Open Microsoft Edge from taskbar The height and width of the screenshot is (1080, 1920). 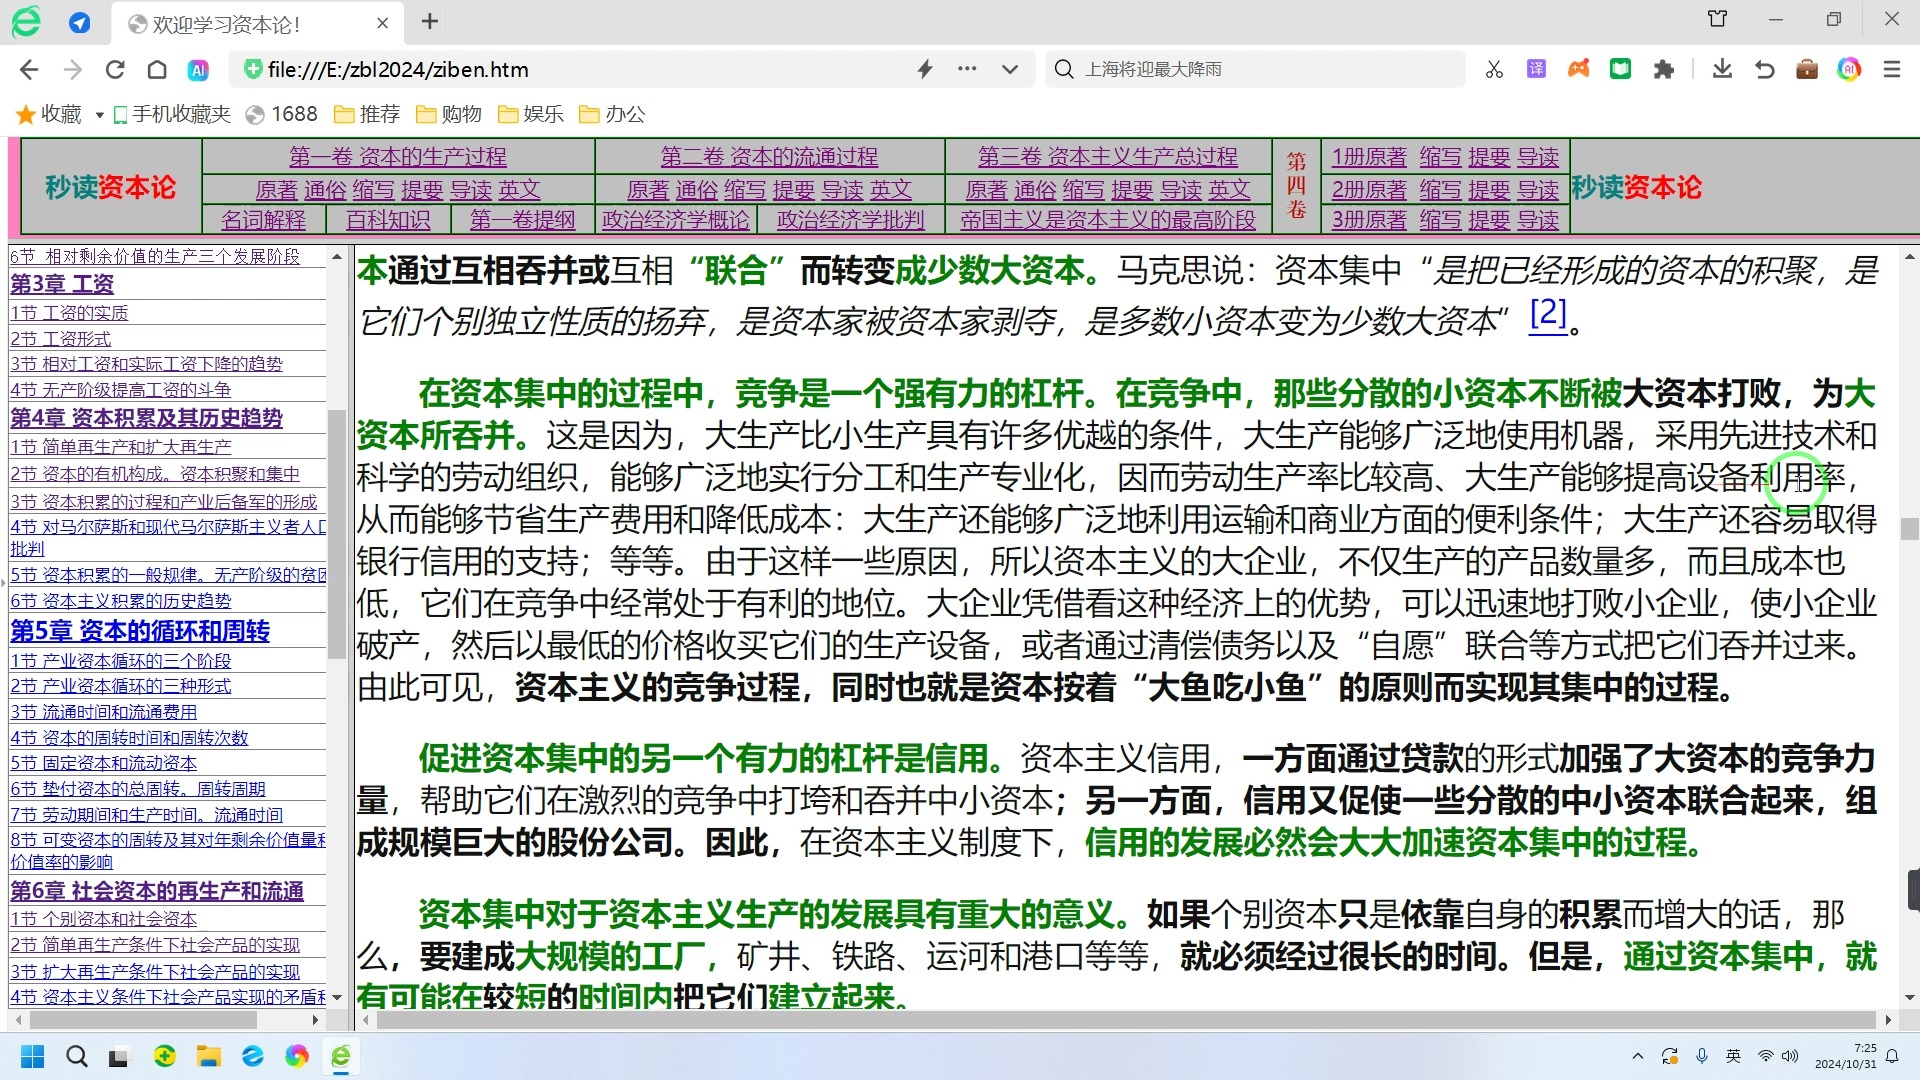252,1056
